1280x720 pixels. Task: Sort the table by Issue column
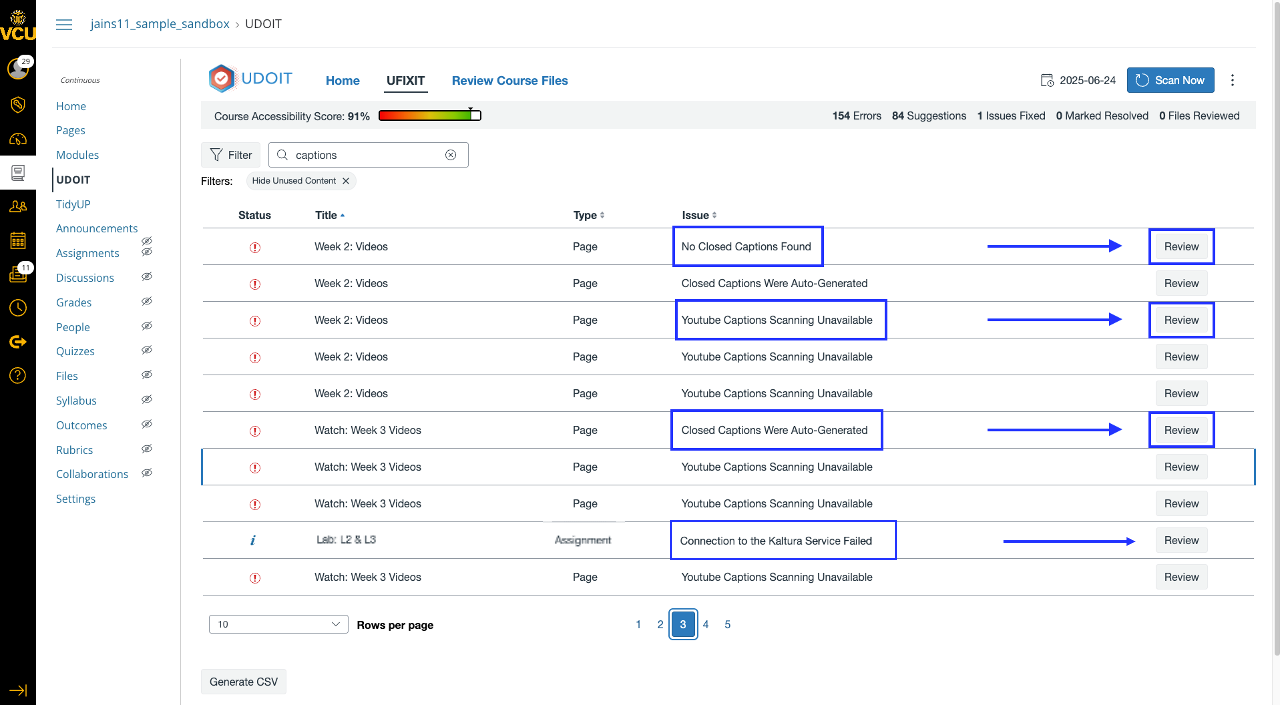(699, 215)
